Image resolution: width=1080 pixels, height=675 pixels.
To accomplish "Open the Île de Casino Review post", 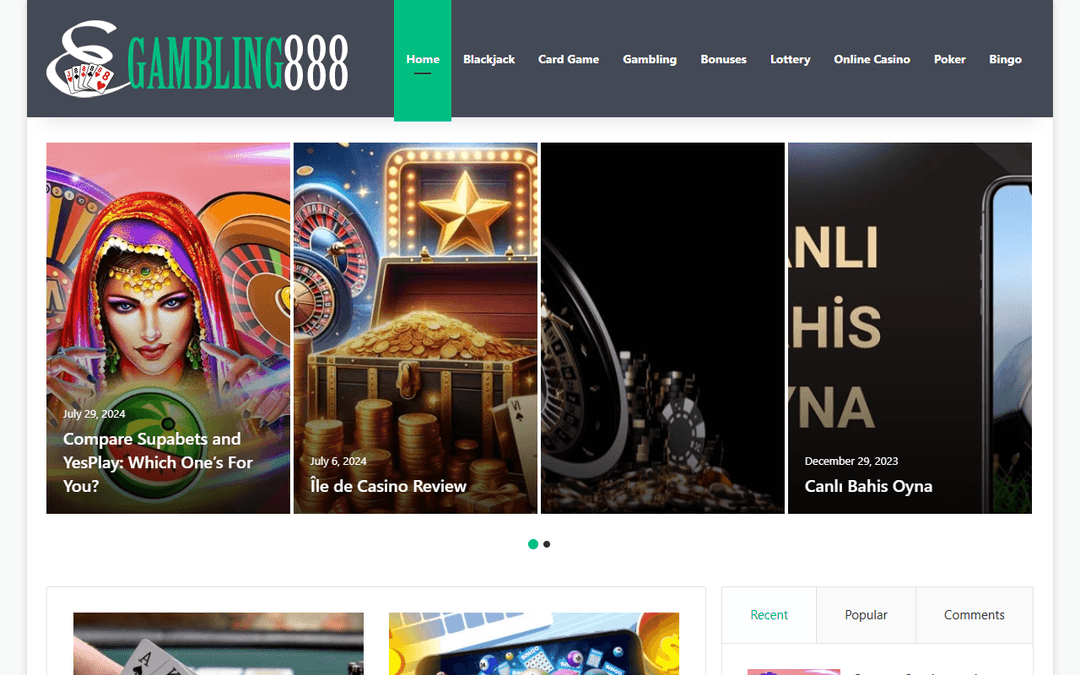I will click(x=388, y=486).
